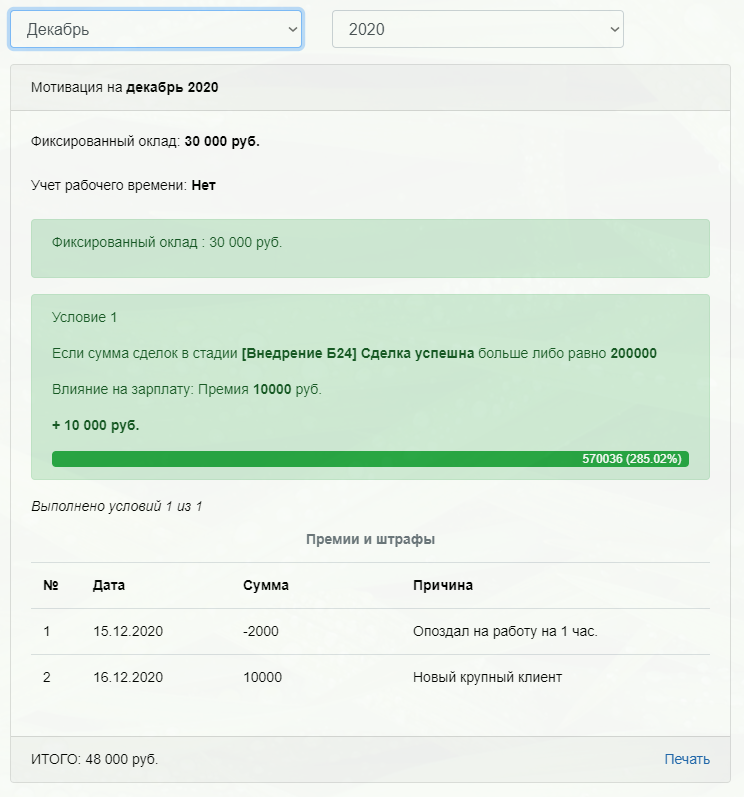Open the year dropdown showing 2020
This screenshot has height=797, width=744.
click(x=478, y=29)
